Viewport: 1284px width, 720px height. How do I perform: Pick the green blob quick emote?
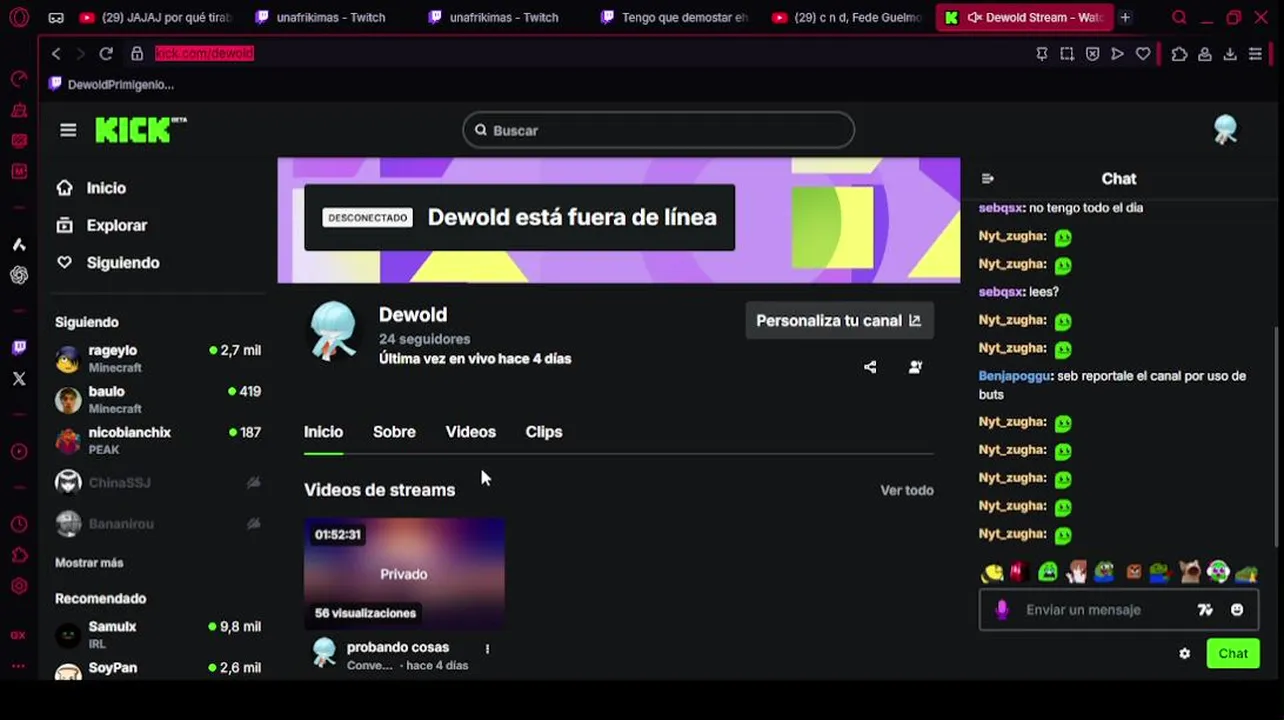[1047, 572]
